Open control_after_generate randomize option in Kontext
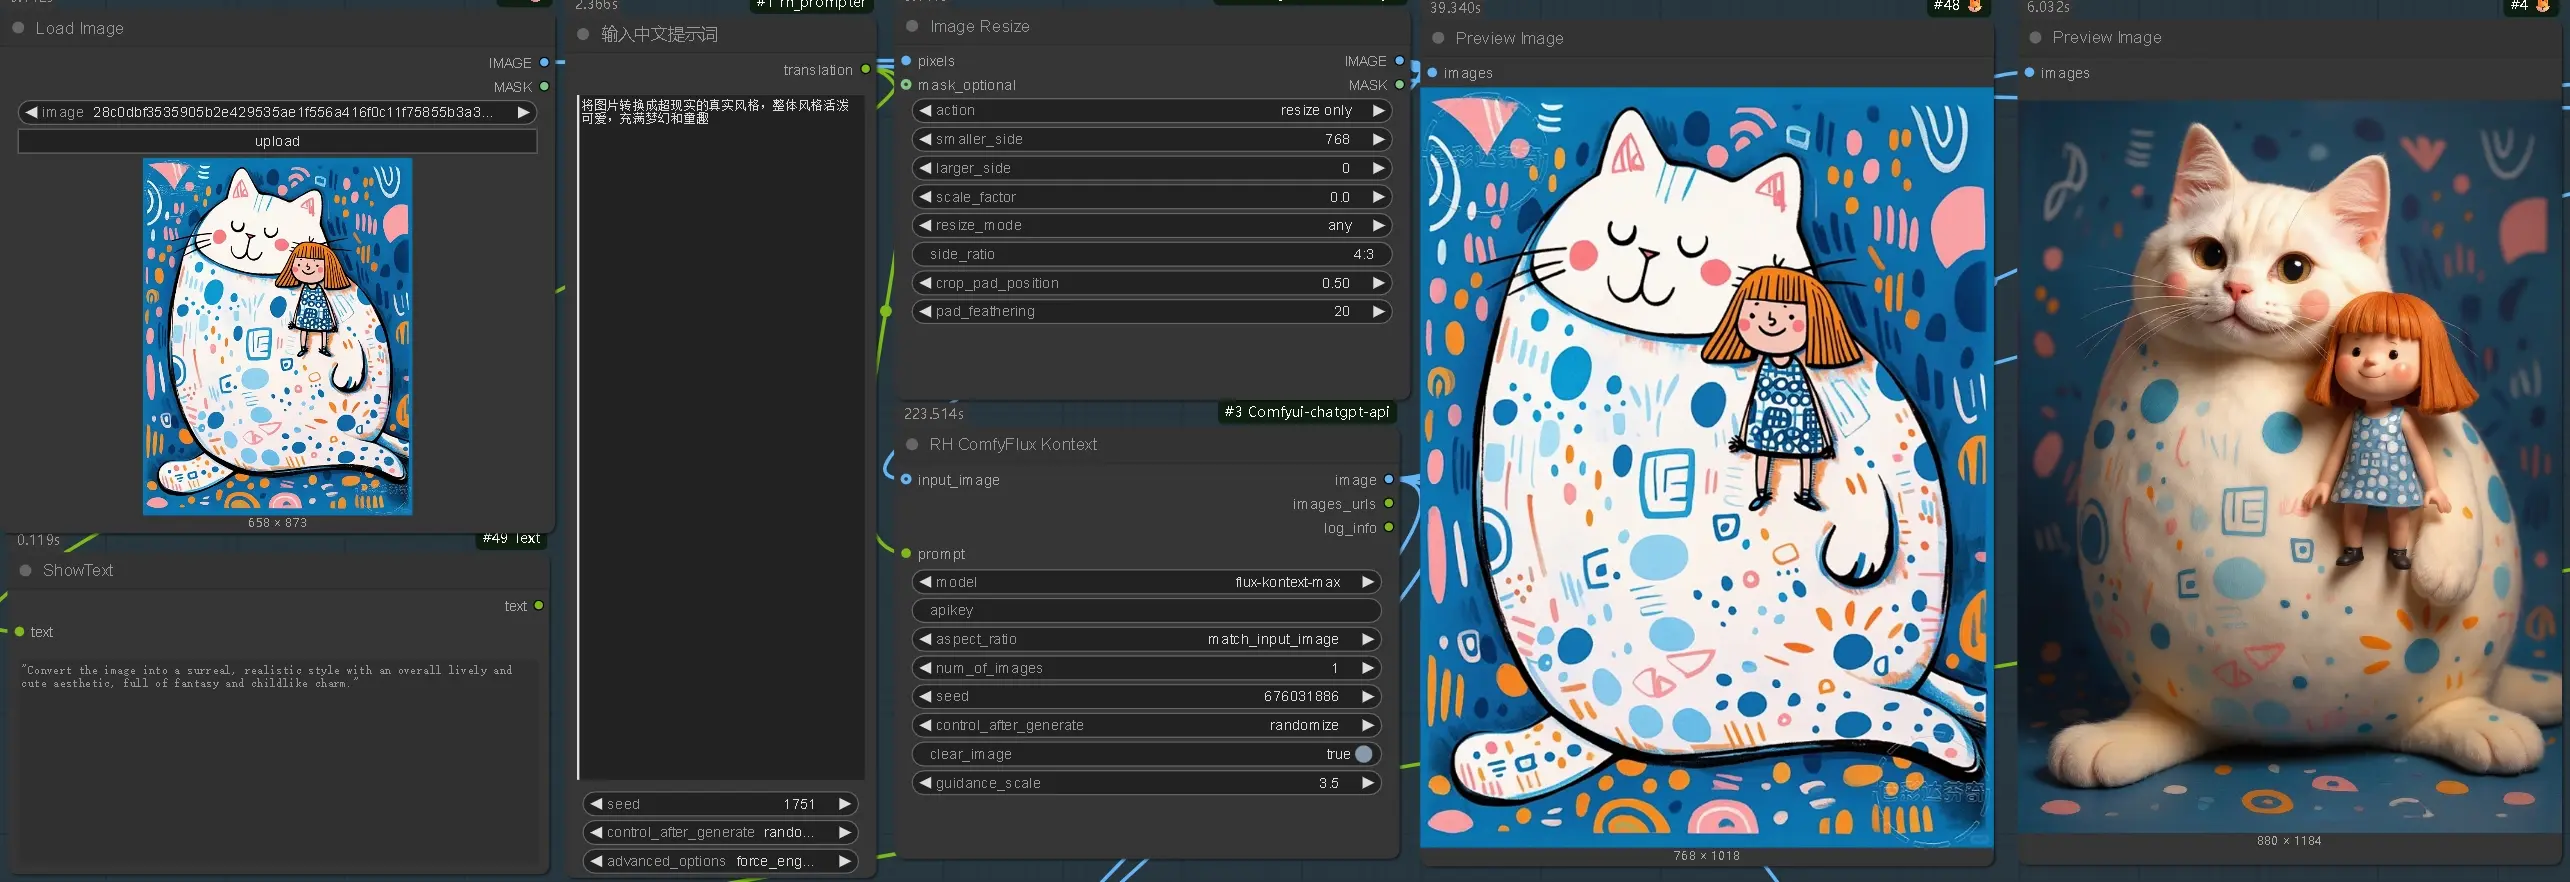2570x882 pixels. click(1147, 725)
